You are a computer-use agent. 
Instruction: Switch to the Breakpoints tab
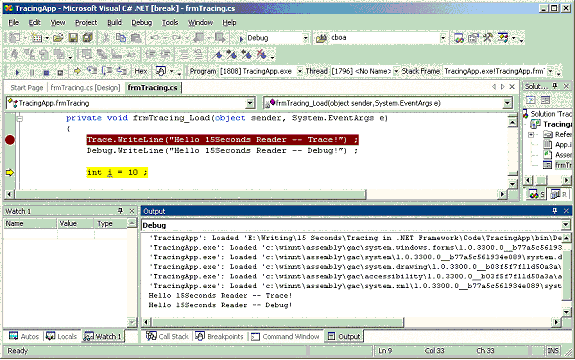(x=219, y=336)
